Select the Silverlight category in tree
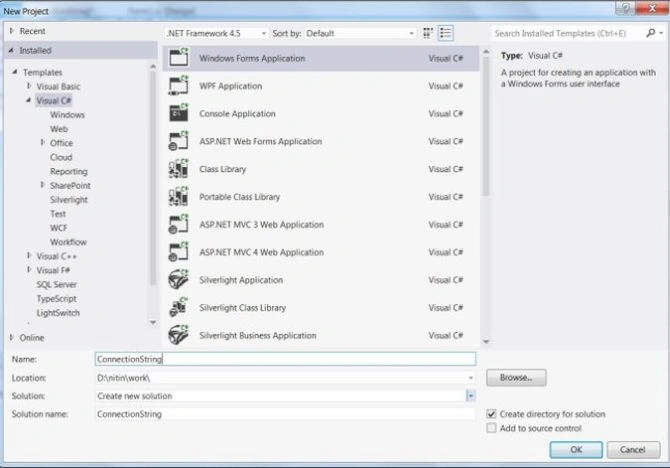 [69, 199]
